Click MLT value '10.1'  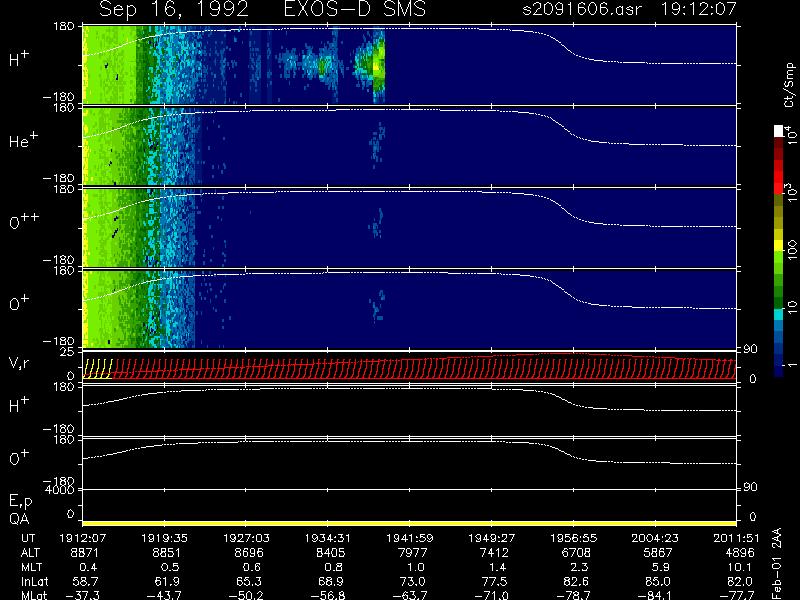[x=739, y=567]
